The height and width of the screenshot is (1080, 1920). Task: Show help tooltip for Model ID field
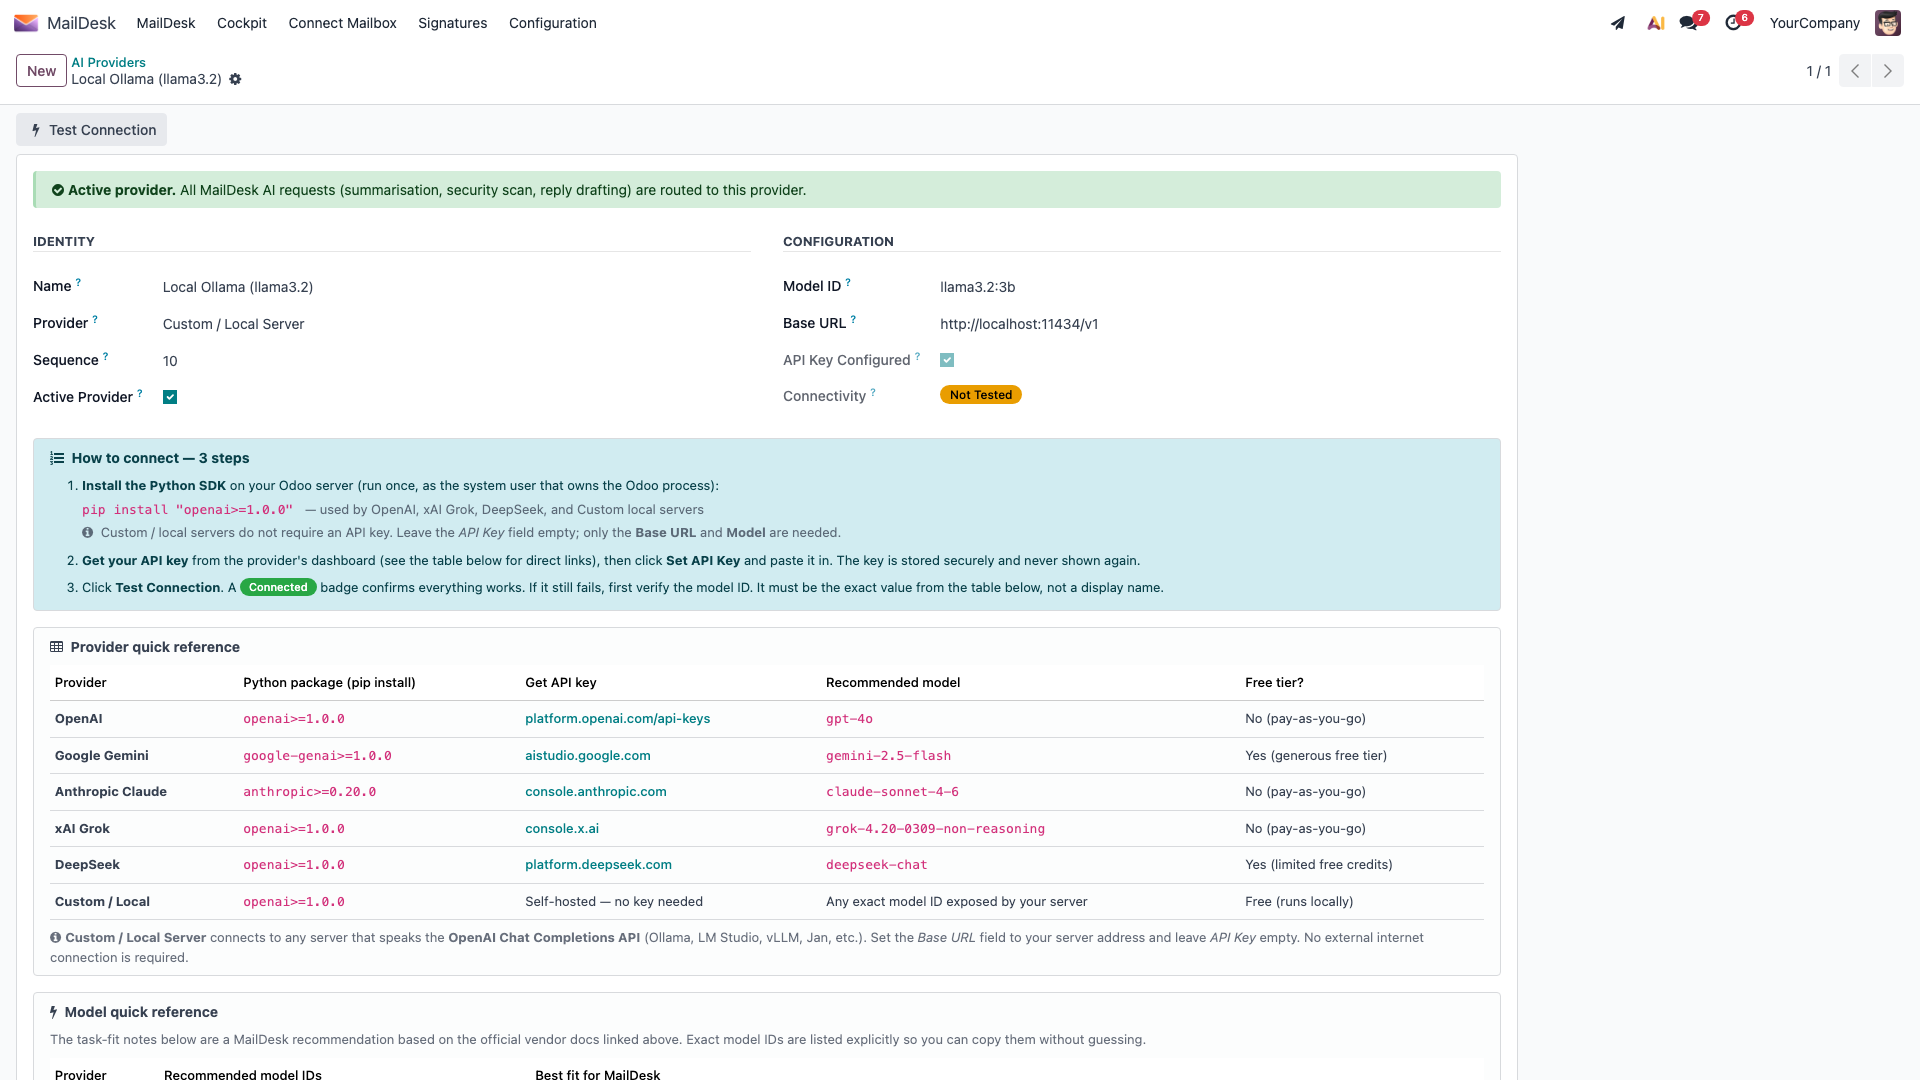(848, 282)
